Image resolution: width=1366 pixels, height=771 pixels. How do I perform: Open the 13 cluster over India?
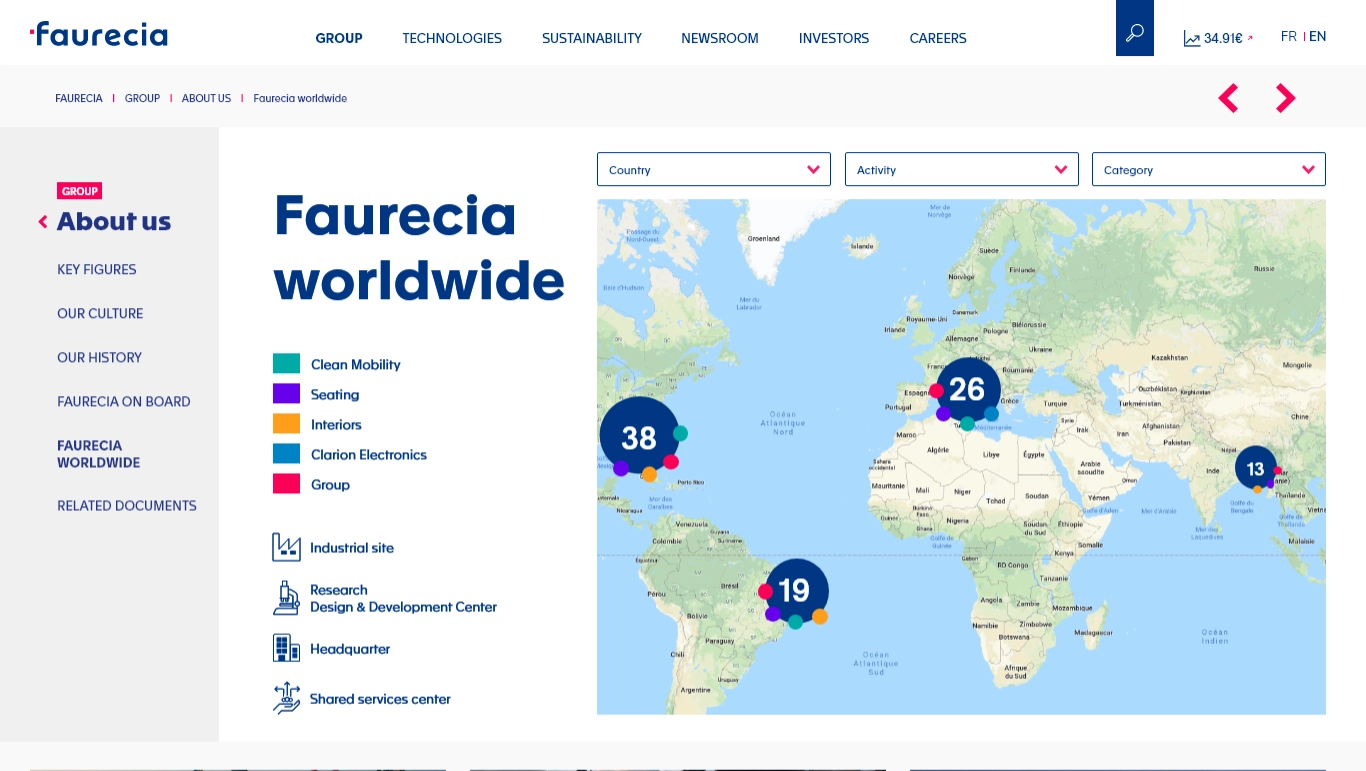tap(1255, 468)
